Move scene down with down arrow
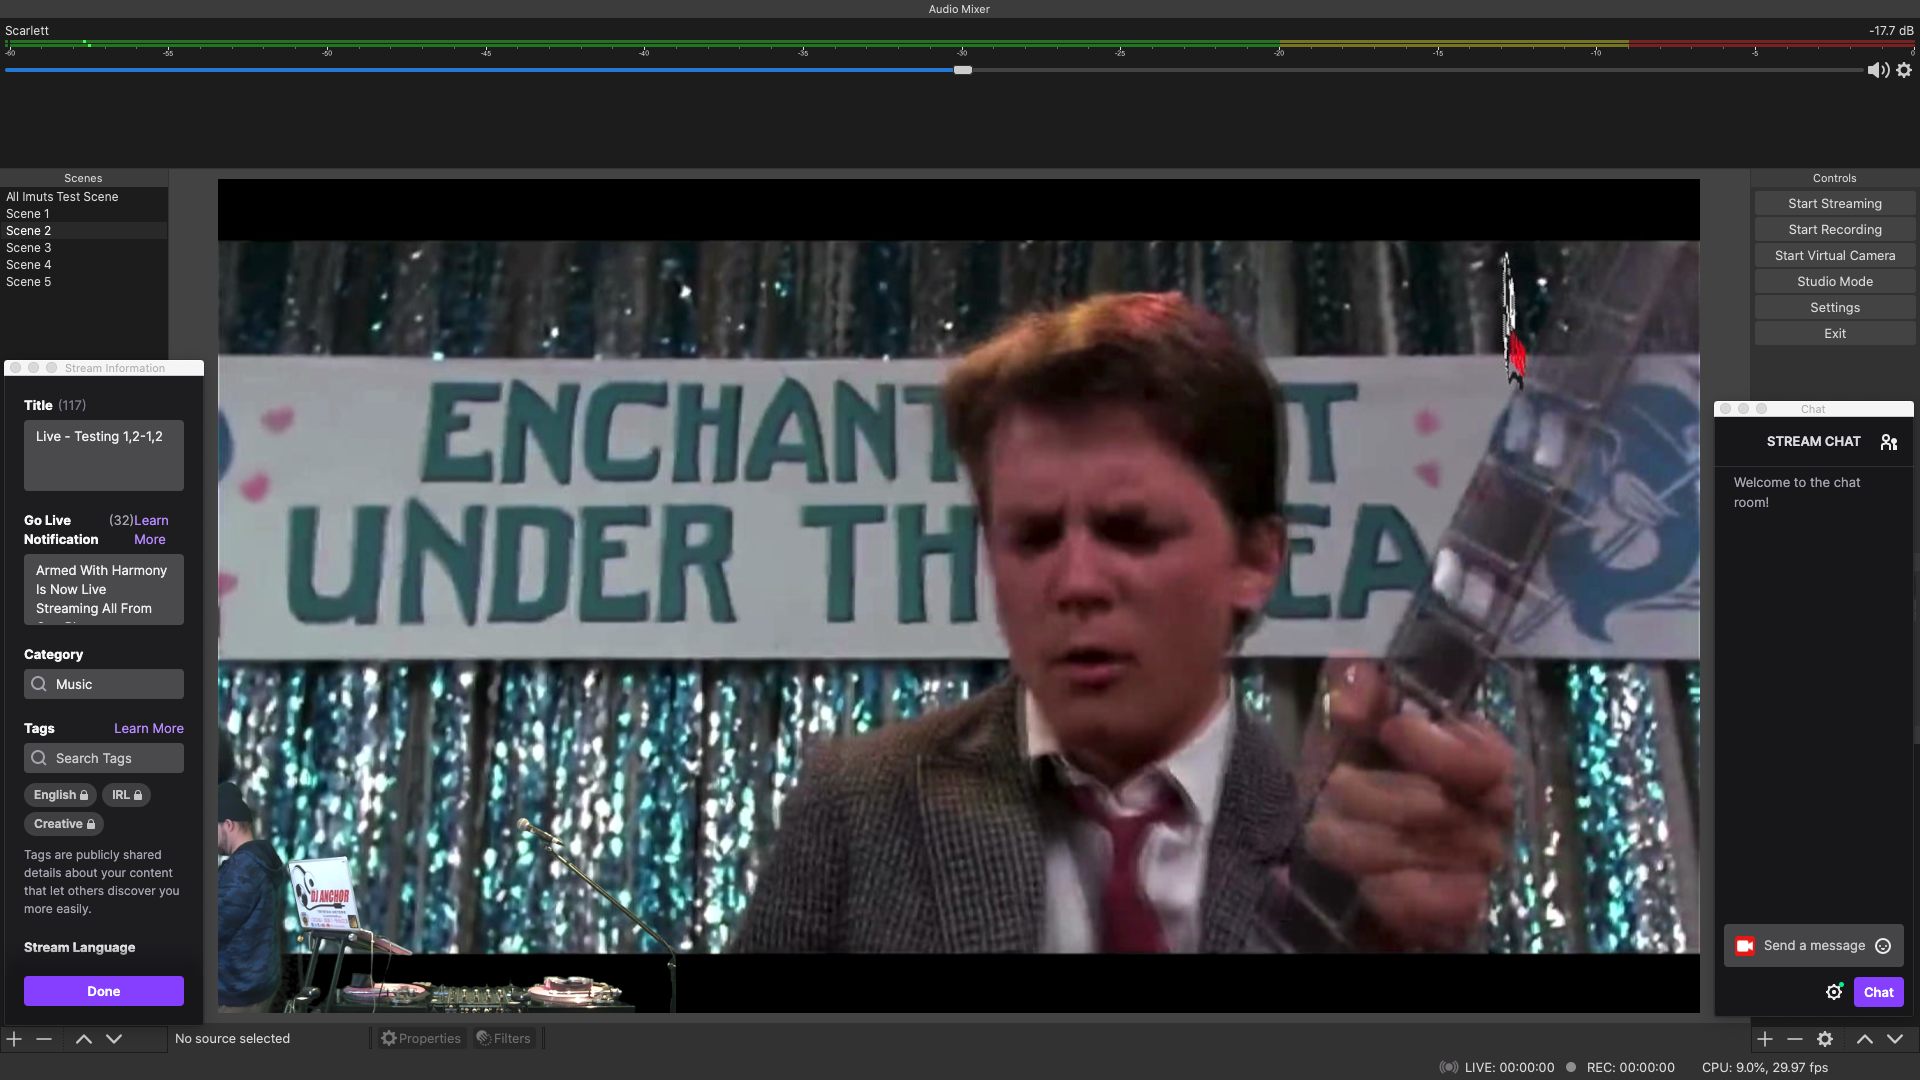 (x=114, y=1039)
